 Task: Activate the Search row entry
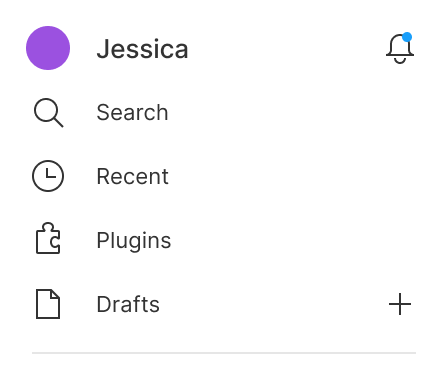tap(224, 112)
